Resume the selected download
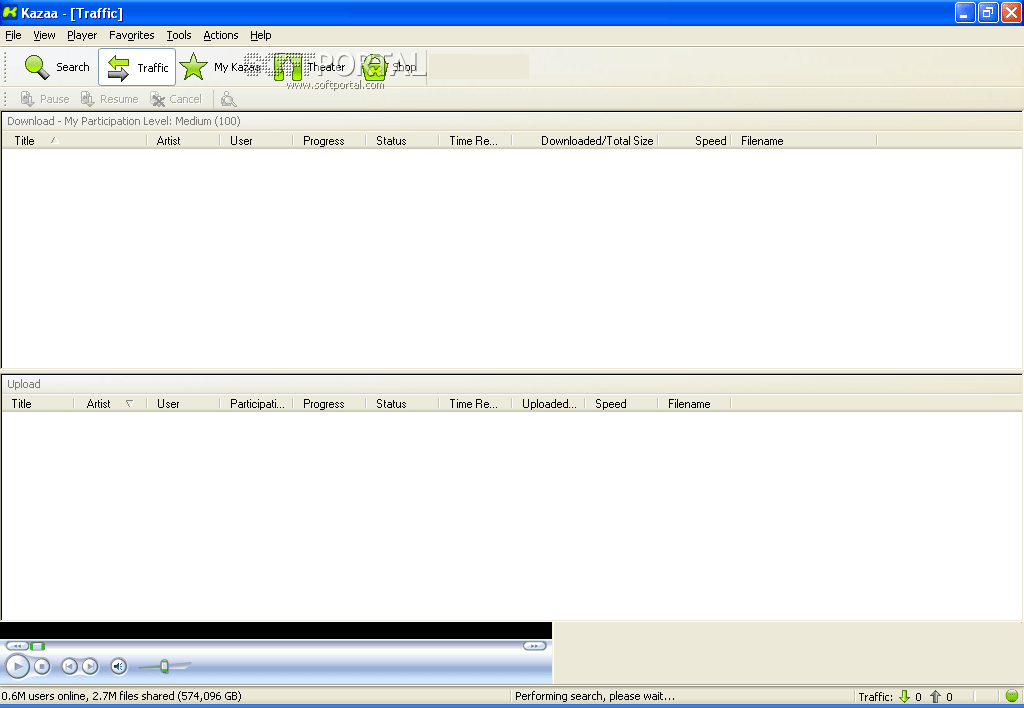This screenshot has width=1024, height=708. click(110, 99)
